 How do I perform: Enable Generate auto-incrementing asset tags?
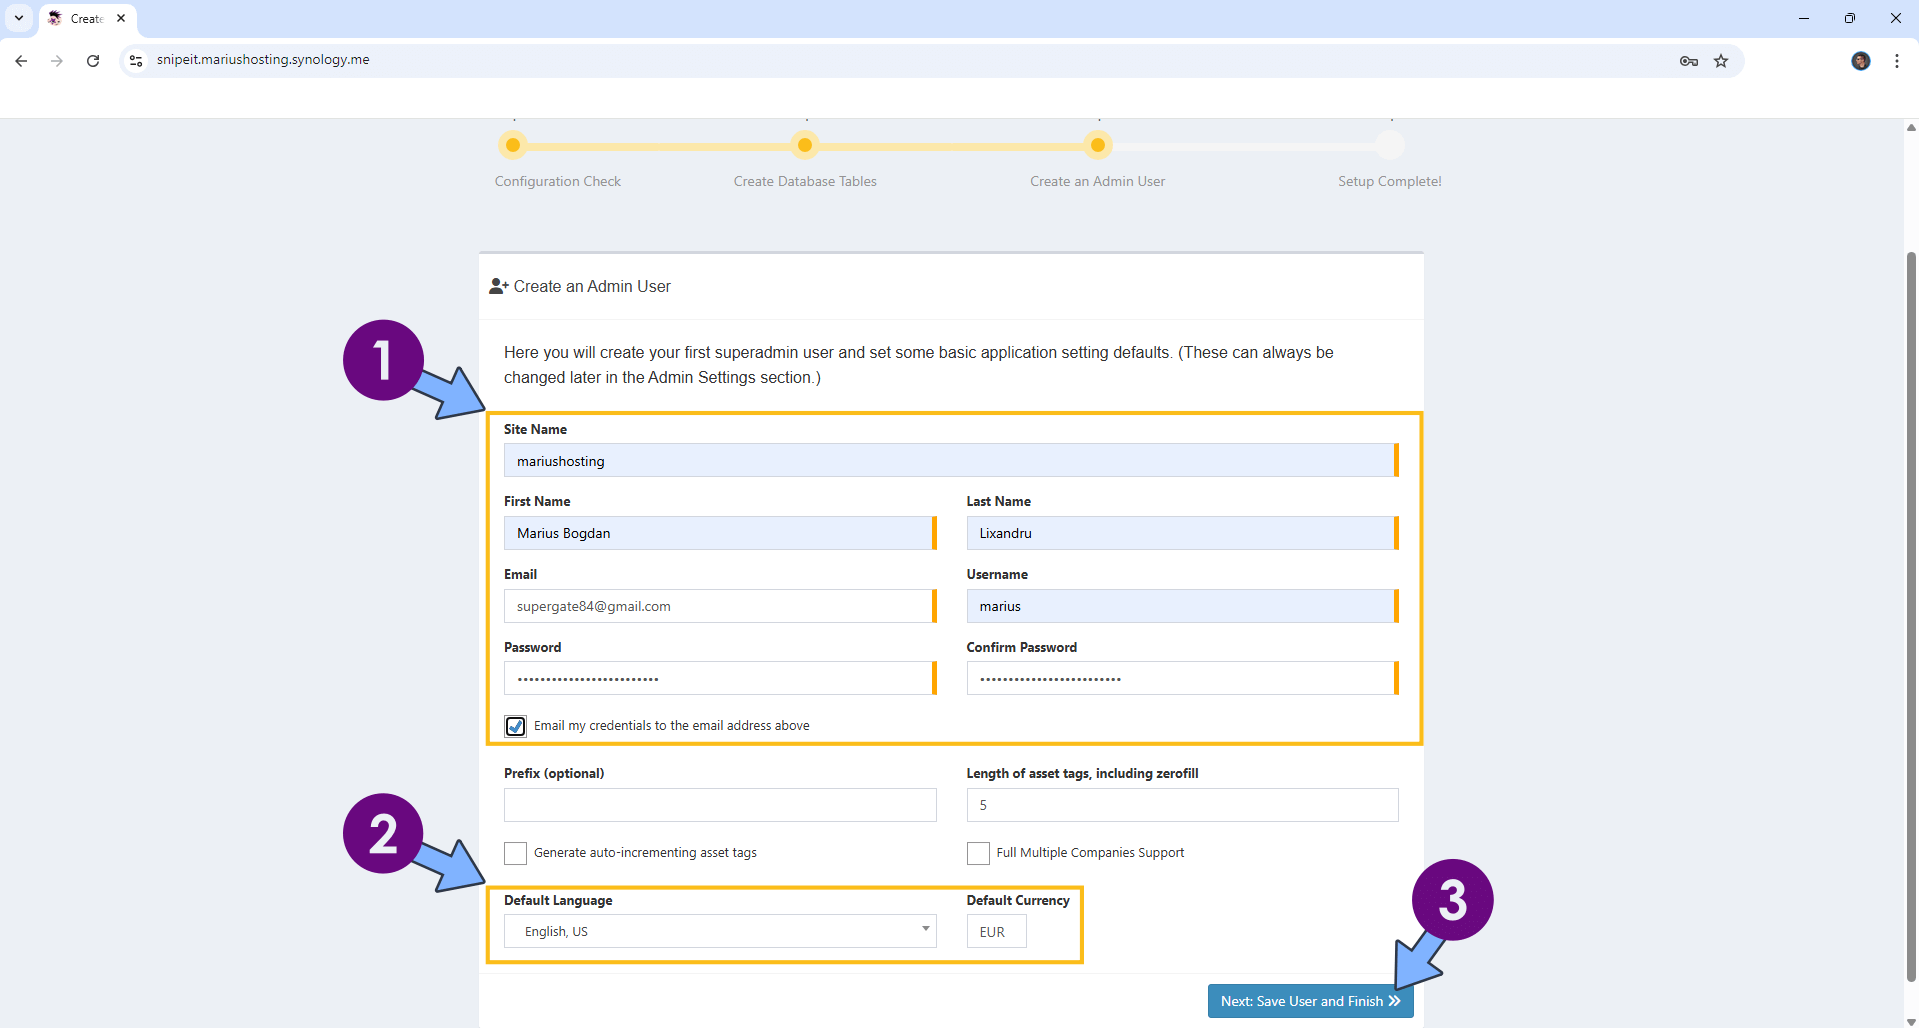click(515, 853)
